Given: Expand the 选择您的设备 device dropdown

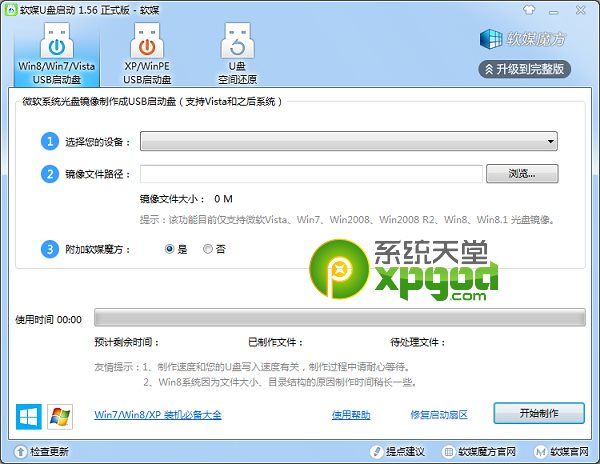Looking at the screenshot, I should [x=349, y=141].
